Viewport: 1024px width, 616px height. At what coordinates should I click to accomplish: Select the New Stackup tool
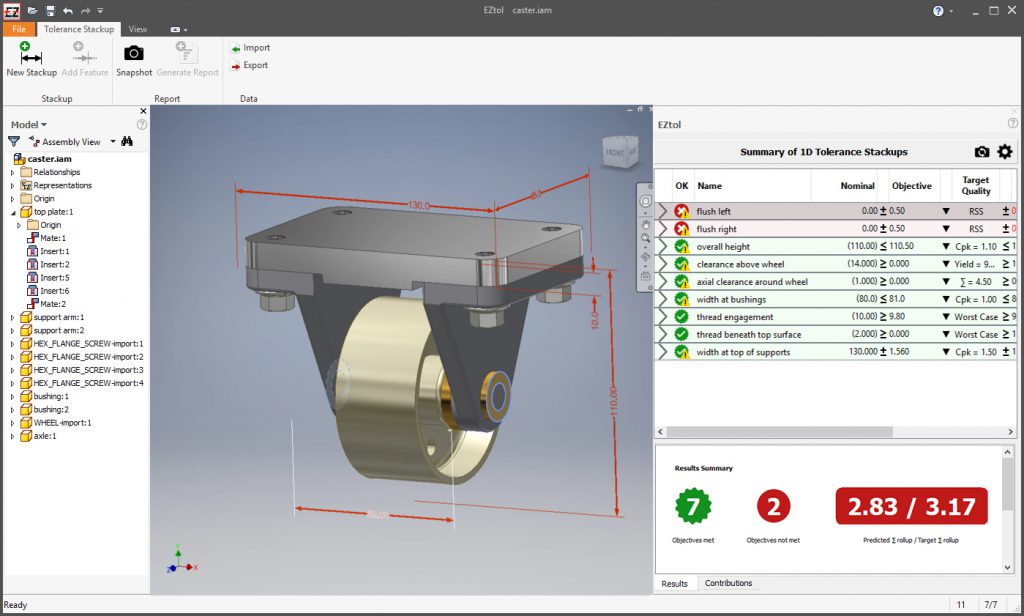[x=31, y=58]
